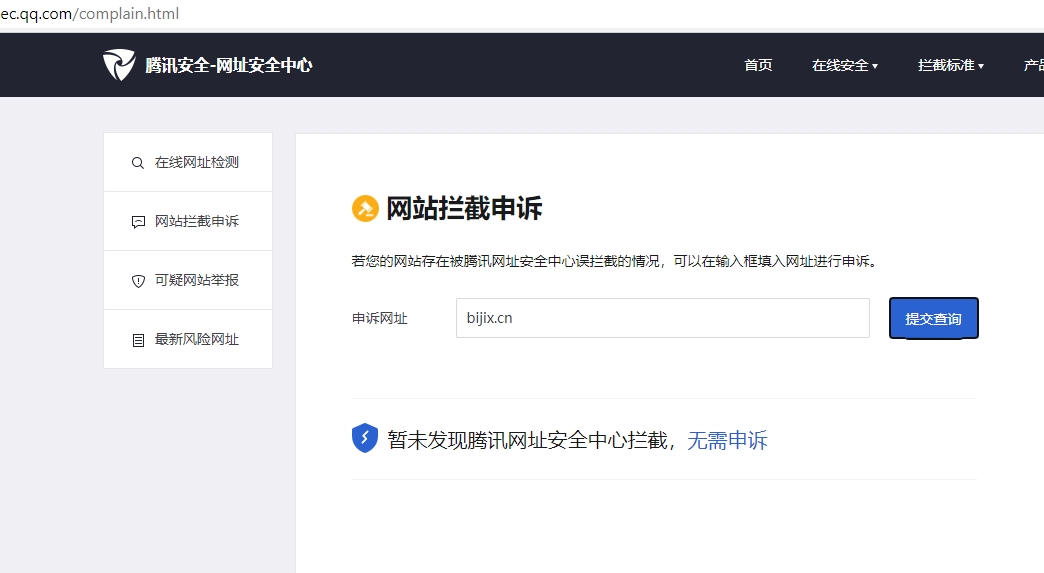Focus the 申诉网址 input field
This screenshot has width=1044, height=573.
pos(662,318)
